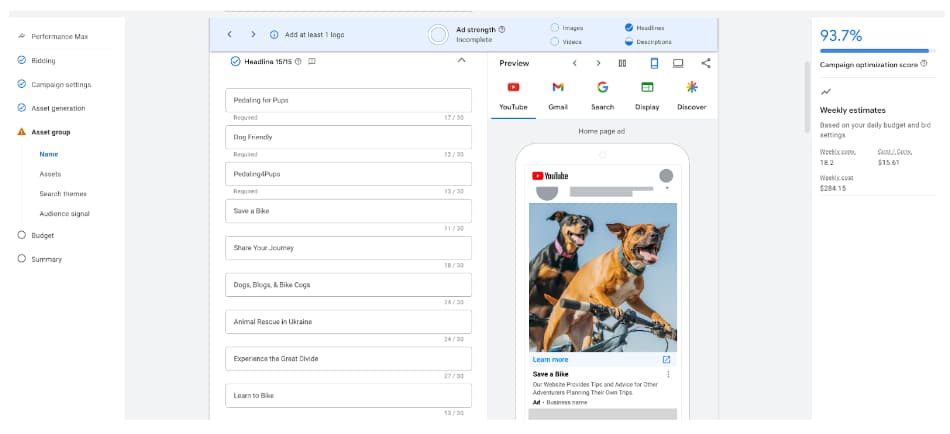The width and height of the screenshot is (950, 434).
Task: Edit the 'Dogs, Blogs, & Bike Cogs' field
Action: click(x=348, y=285)
